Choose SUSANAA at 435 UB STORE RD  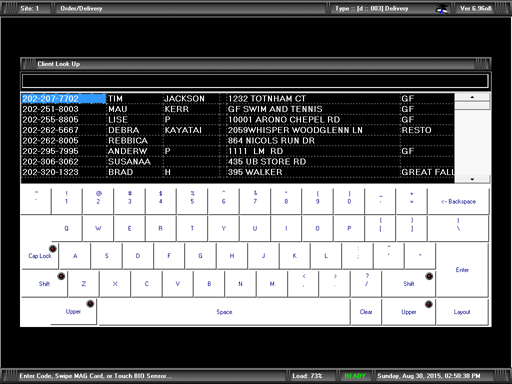click(x=238, y=162)
